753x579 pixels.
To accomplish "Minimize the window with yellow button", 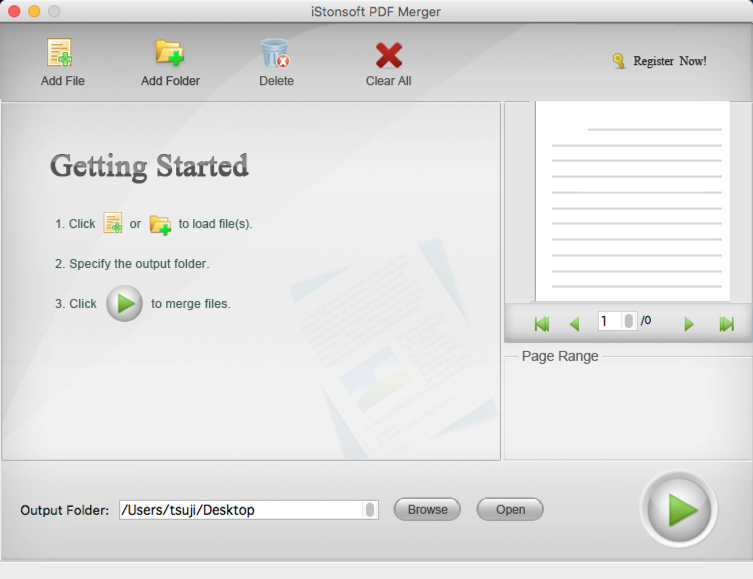I will tap(34, 11).
